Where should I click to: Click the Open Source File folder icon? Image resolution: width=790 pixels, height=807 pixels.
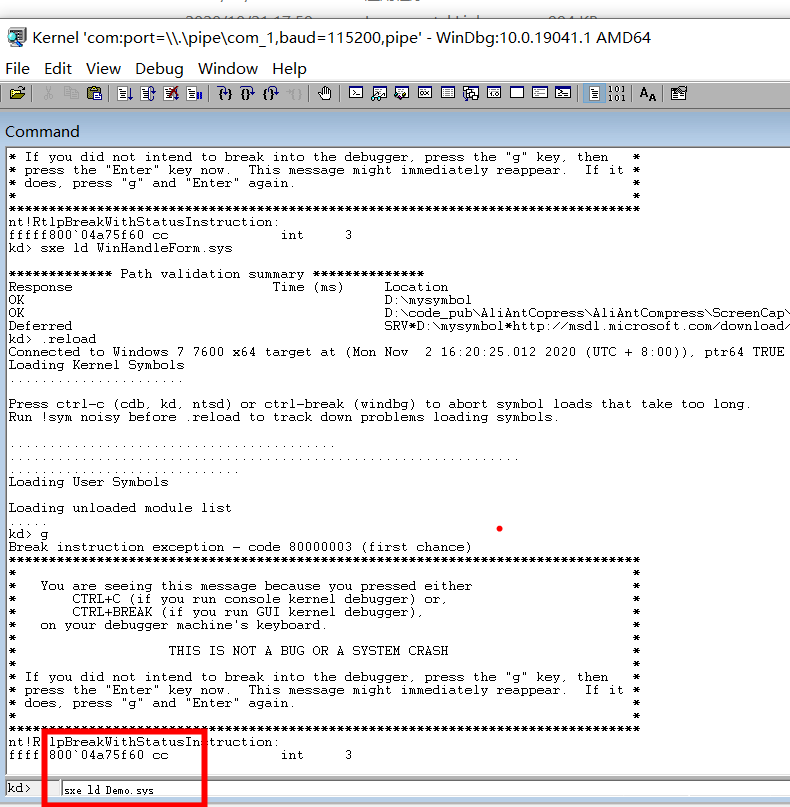point(17,93)
